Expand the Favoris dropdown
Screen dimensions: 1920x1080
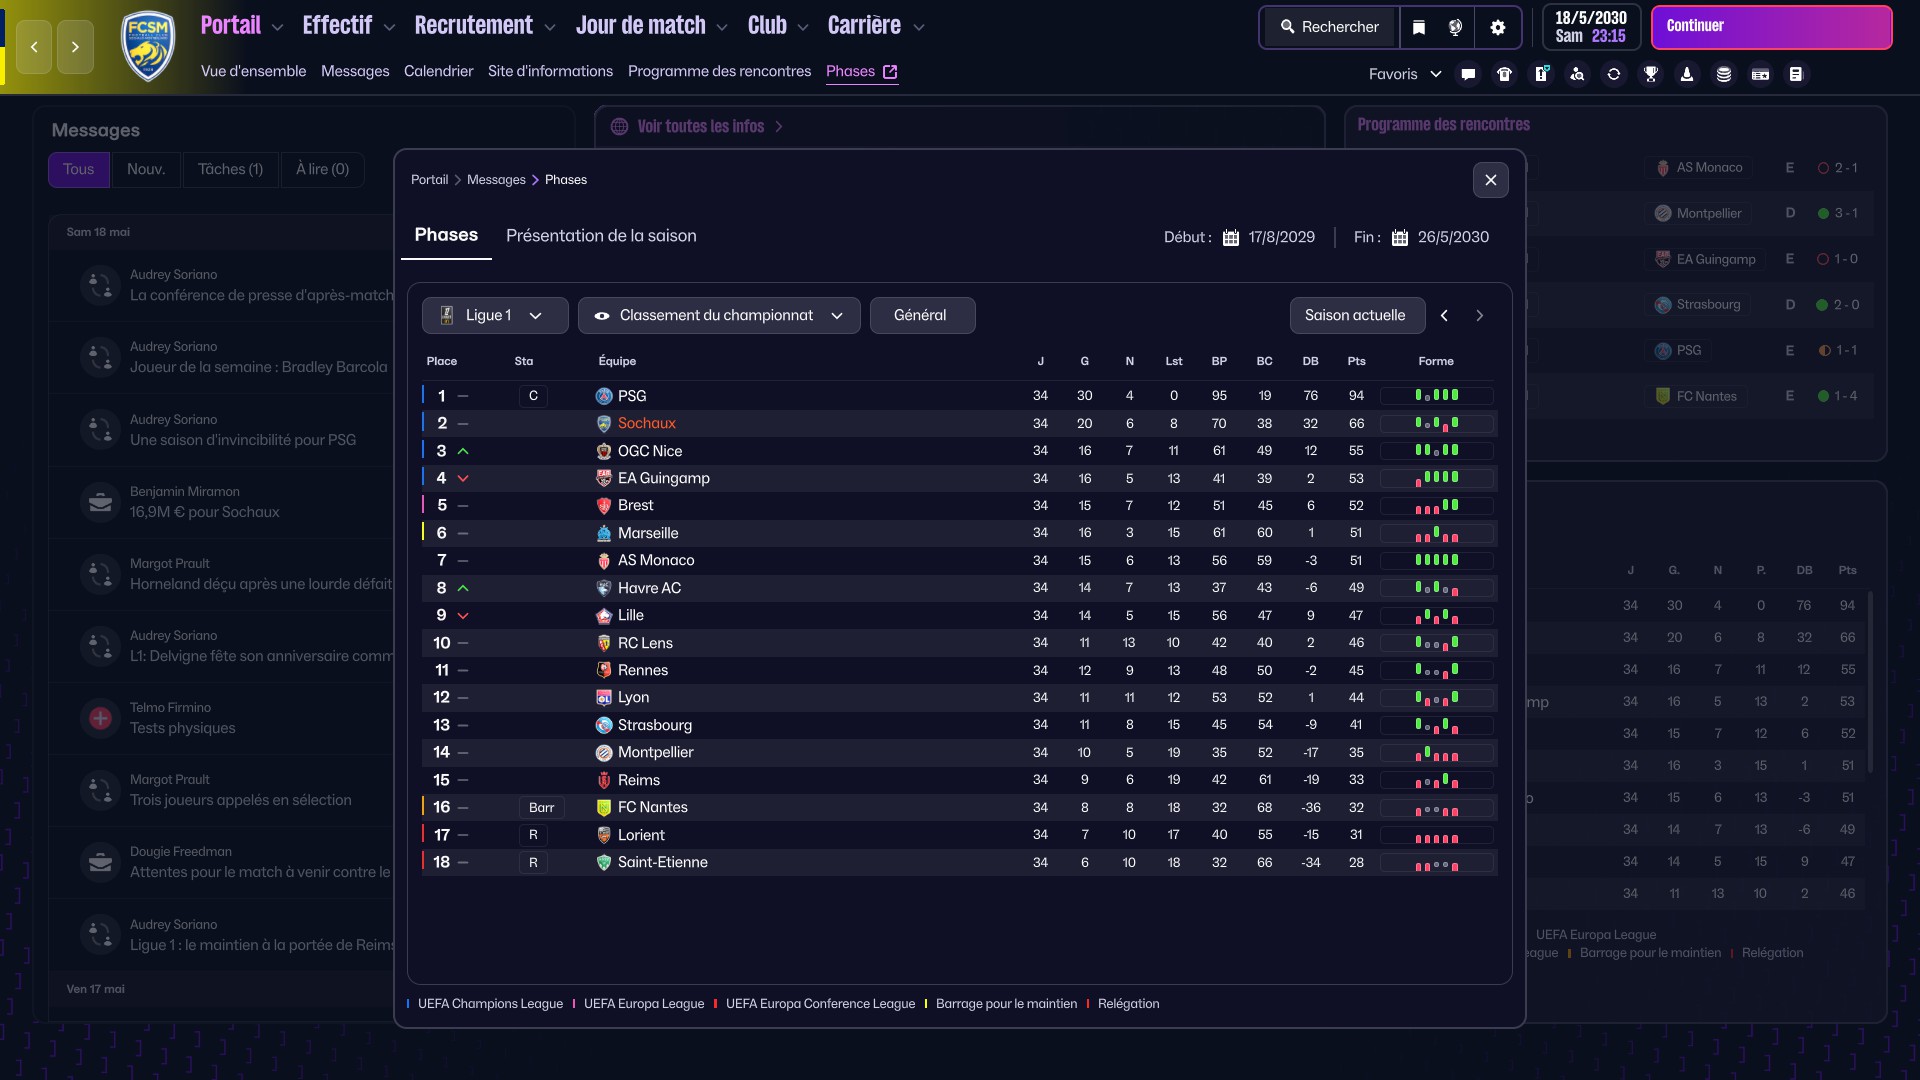tap(1404, 74)
